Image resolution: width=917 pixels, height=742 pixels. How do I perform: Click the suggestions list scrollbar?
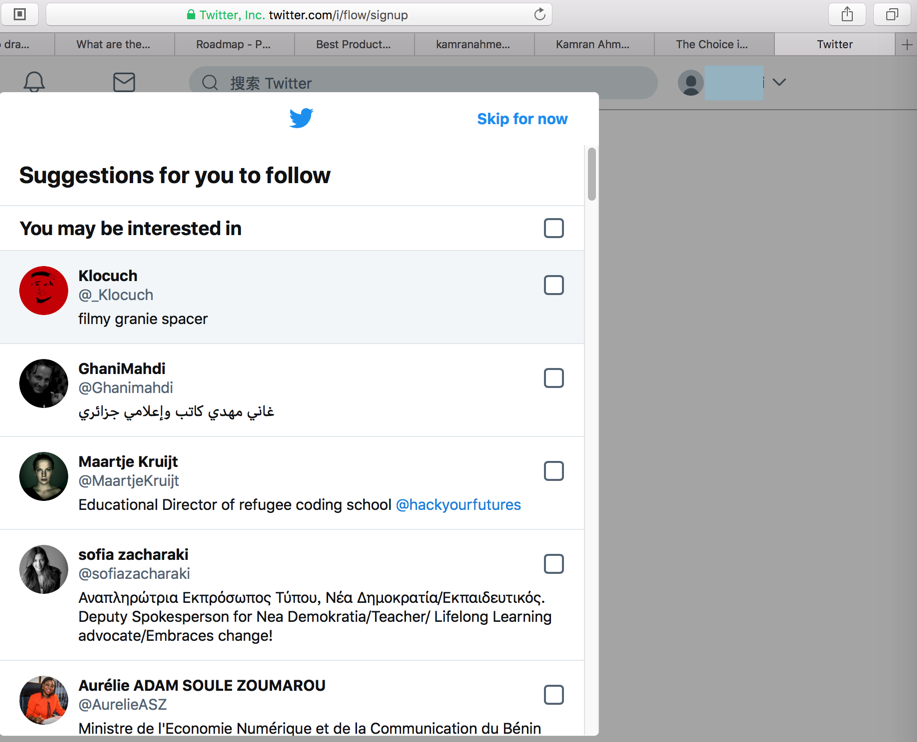592,174
